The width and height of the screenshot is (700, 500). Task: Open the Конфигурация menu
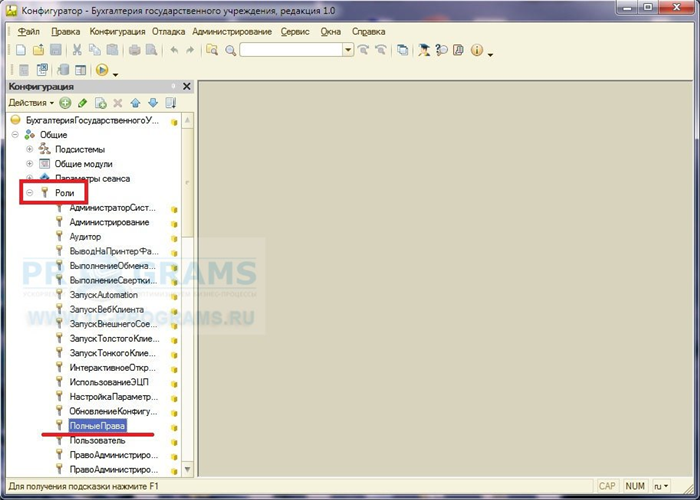point(117,32)
